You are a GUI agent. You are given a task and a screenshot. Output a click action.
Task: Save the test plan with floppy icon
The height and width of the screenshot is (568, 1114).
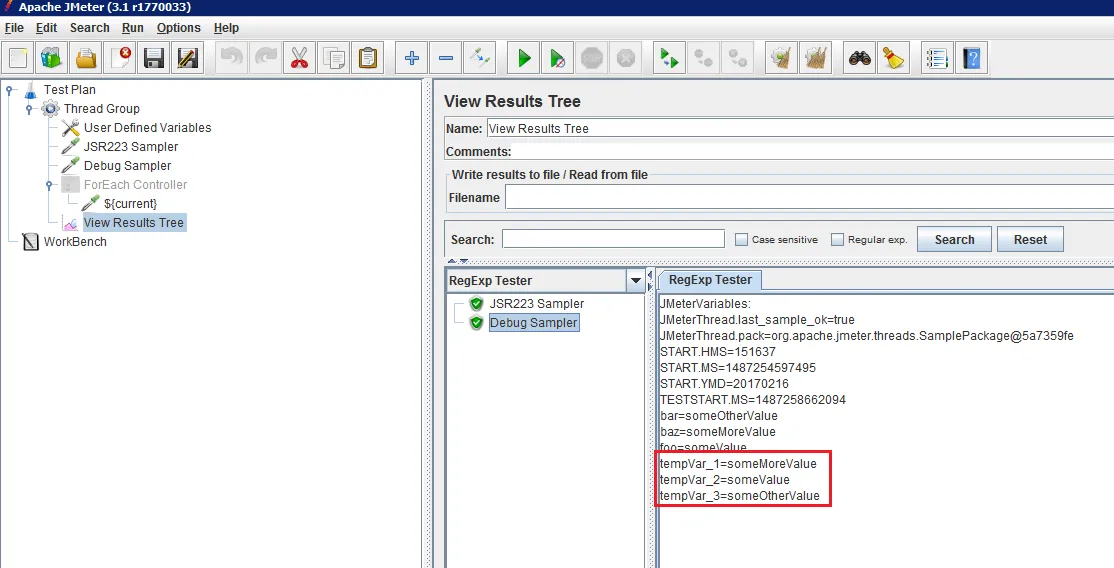[x=153, y=58]
